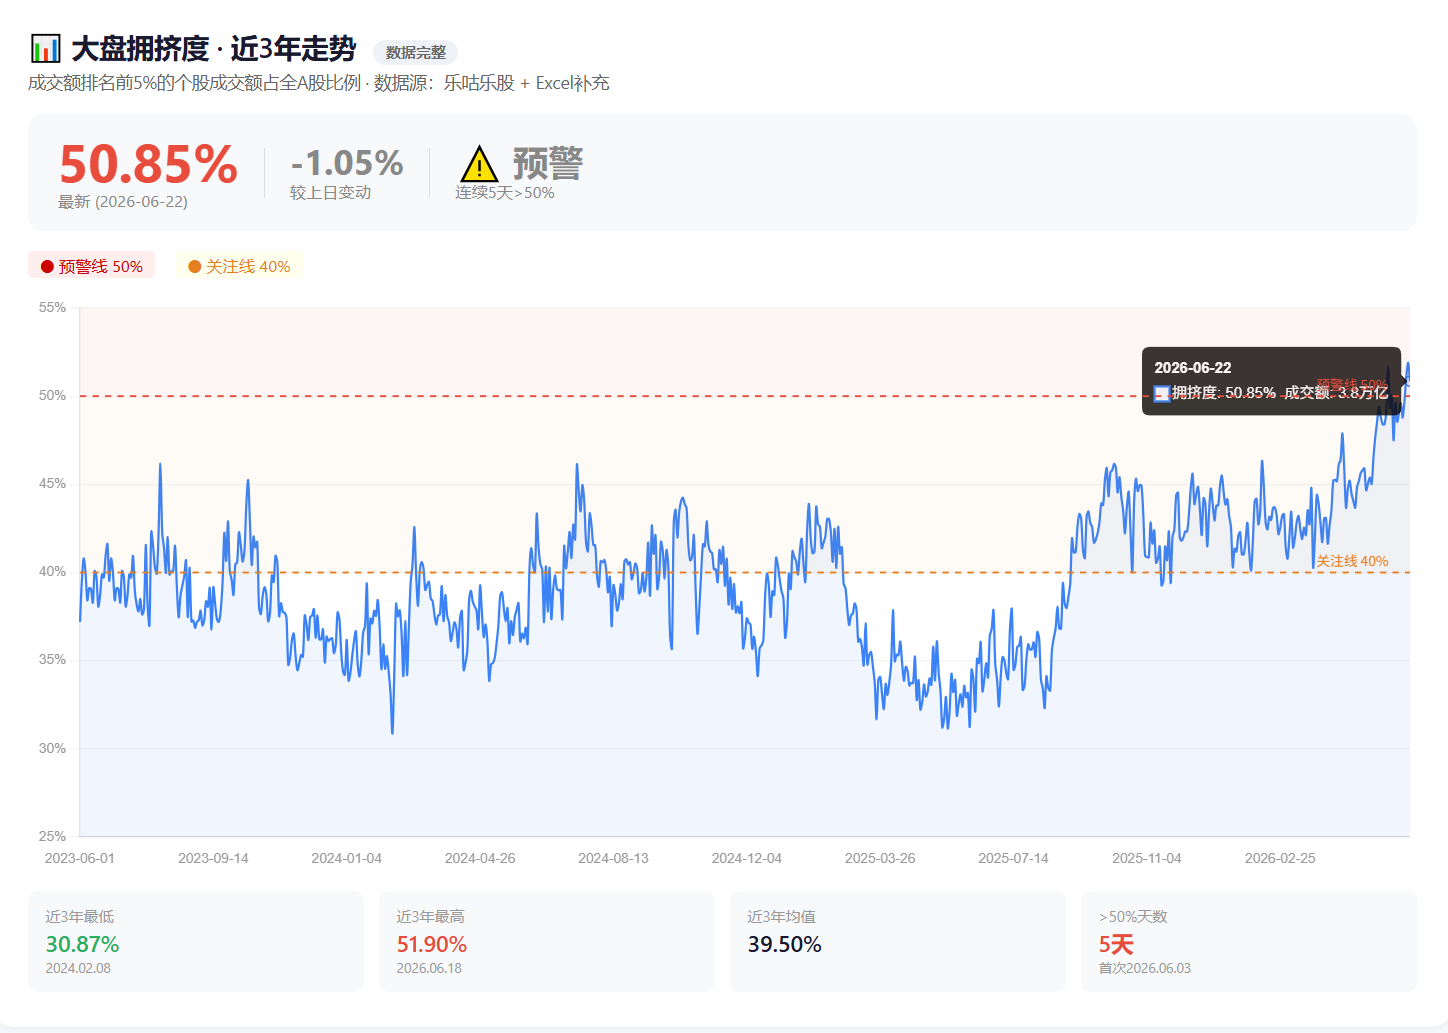Click the 2026-02-25 x-axis date

click(1280, 858)
